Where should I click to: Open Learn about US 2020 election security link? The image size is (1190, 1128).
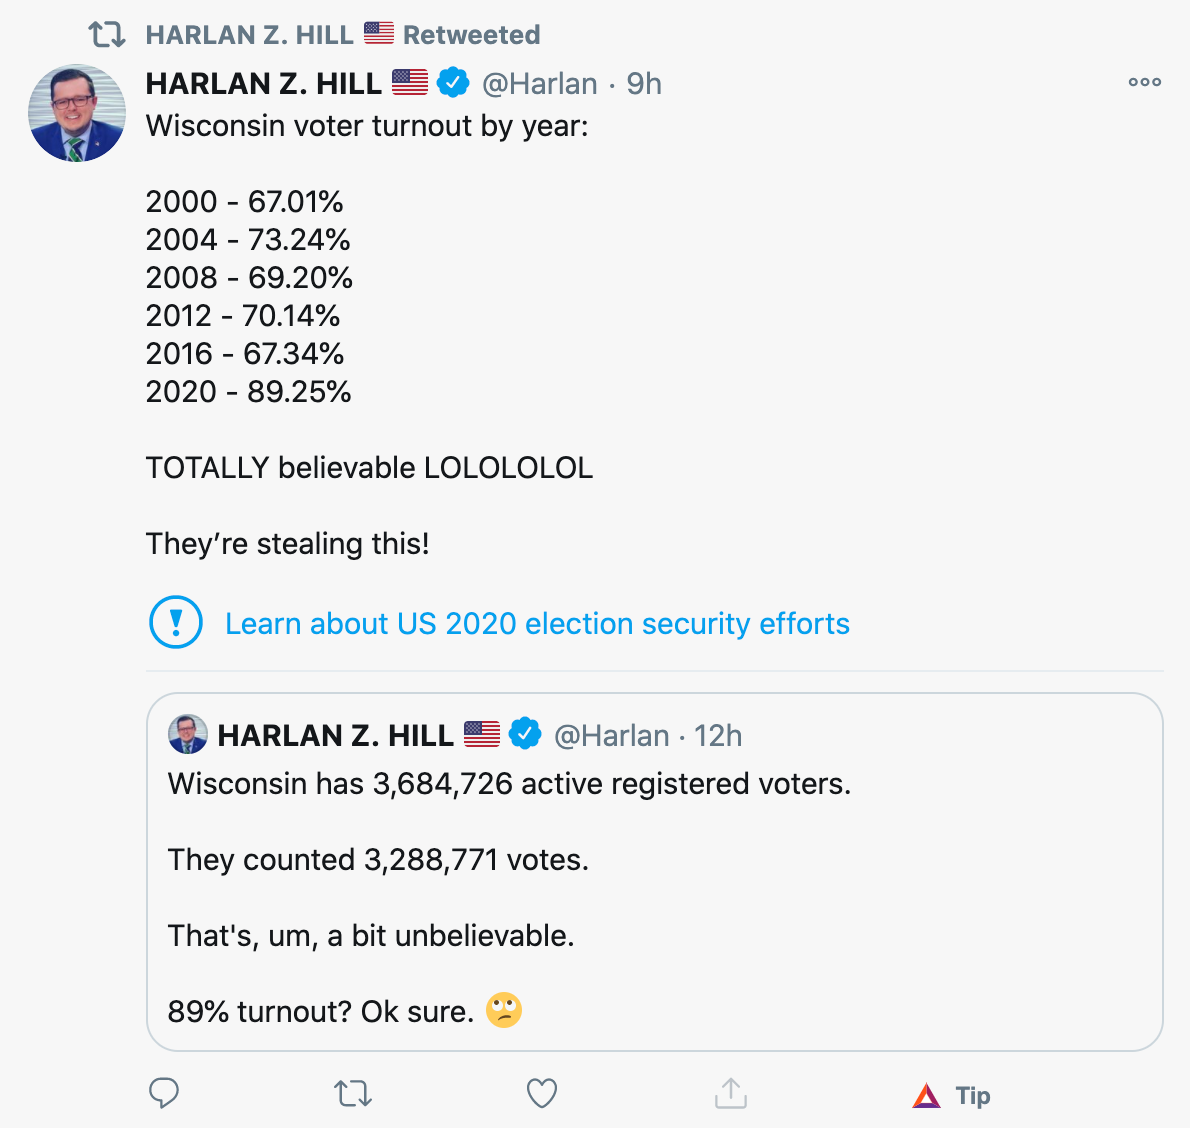(537, 624)
